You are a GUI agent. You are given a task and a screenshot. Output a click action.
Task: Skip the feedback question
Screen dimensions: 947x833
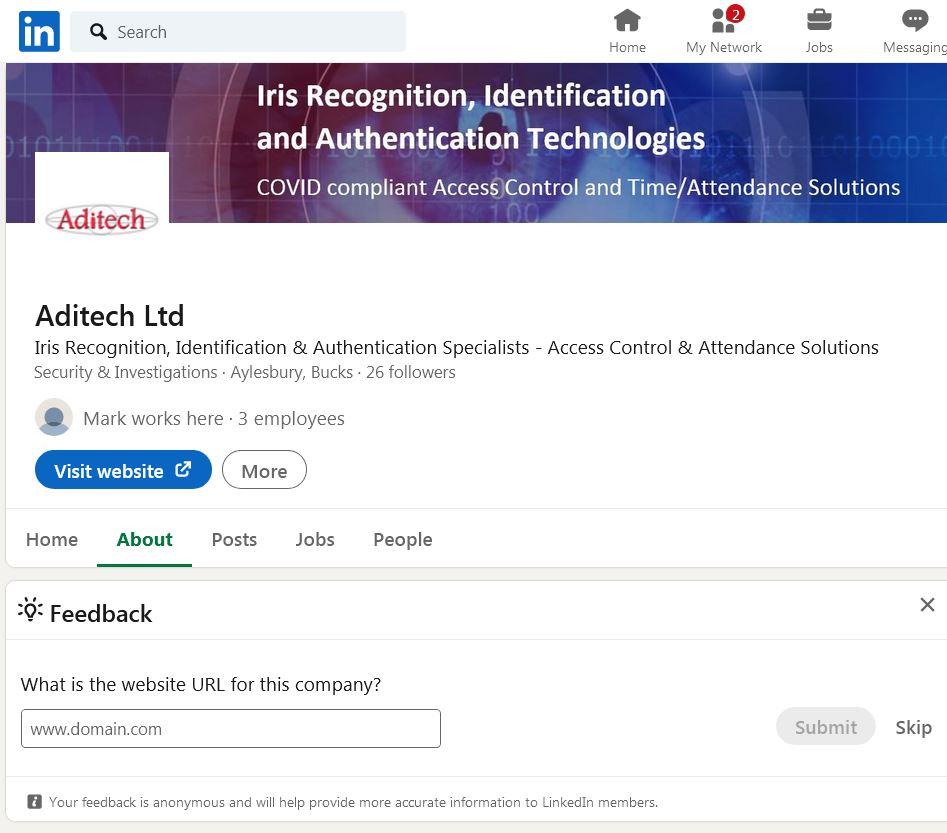pos(913,727)
